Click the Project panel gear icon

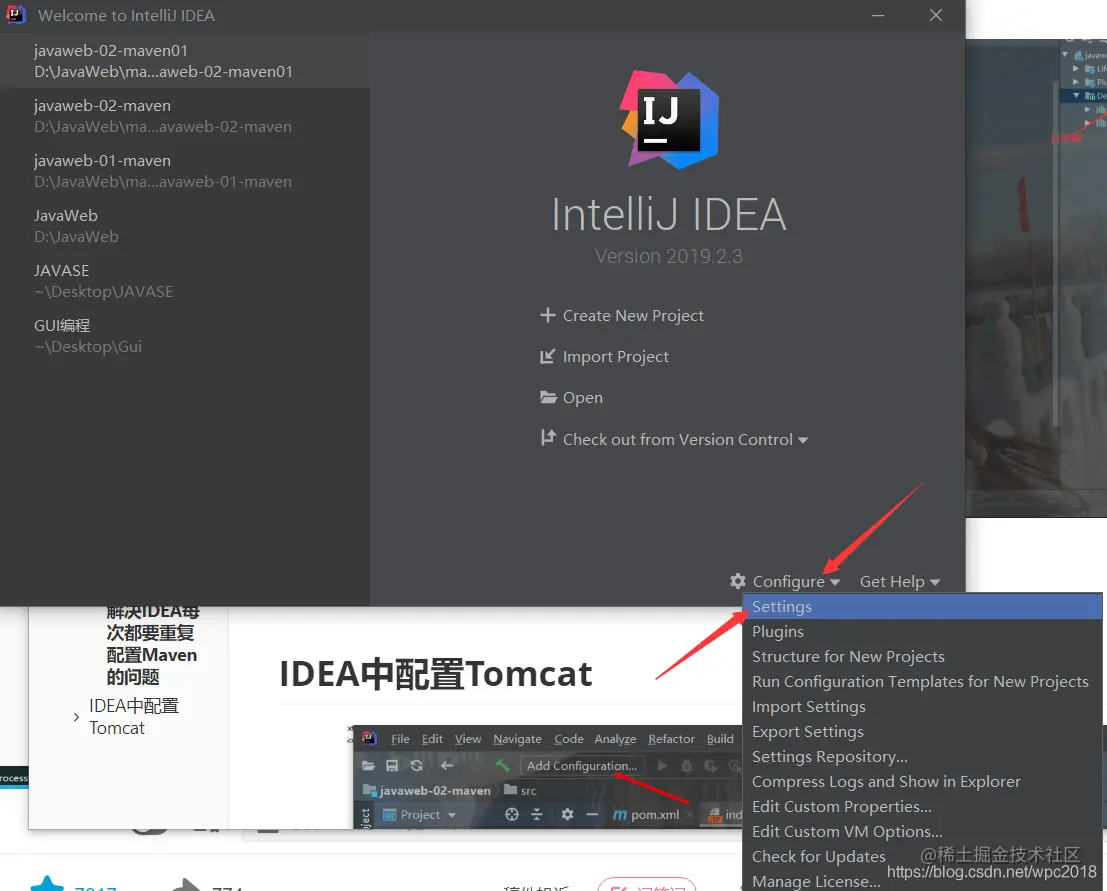(x=567, y=815)
